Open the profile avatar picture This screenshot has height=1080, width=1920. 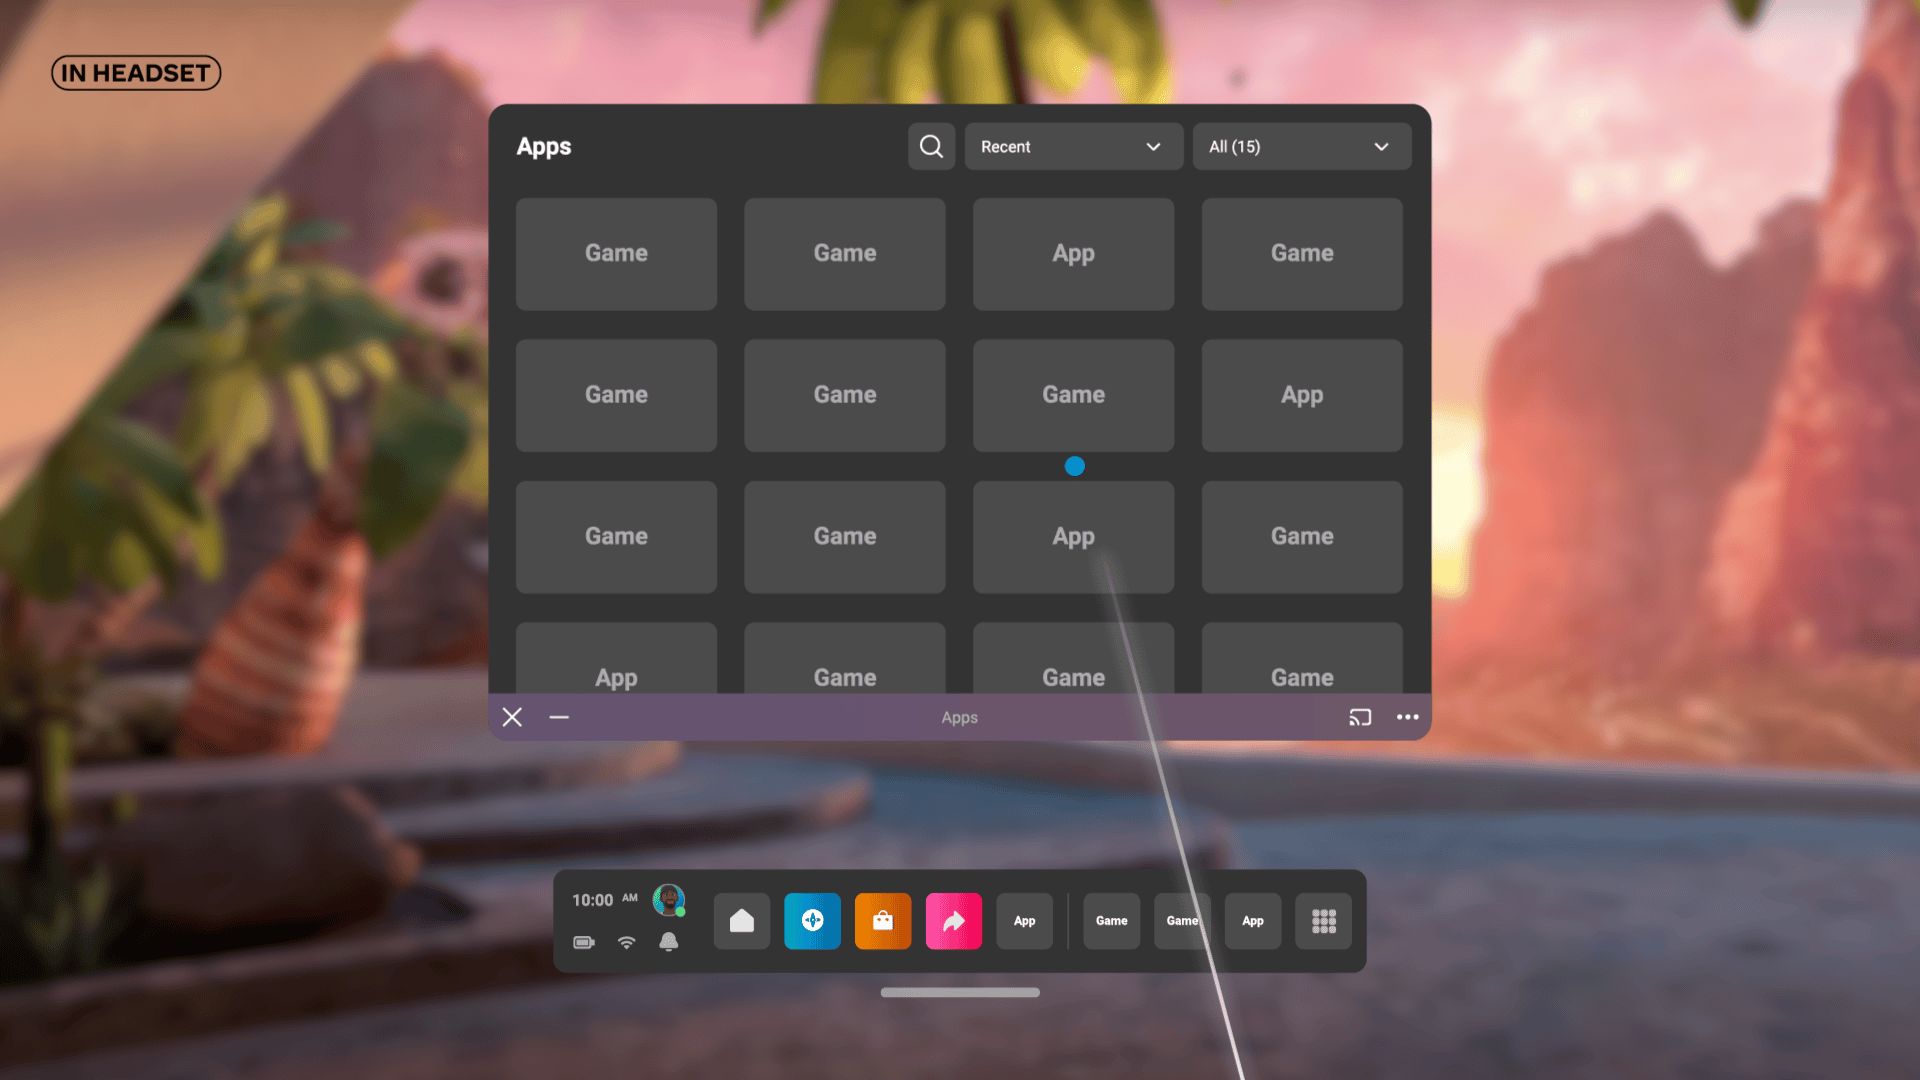[668, 899]
